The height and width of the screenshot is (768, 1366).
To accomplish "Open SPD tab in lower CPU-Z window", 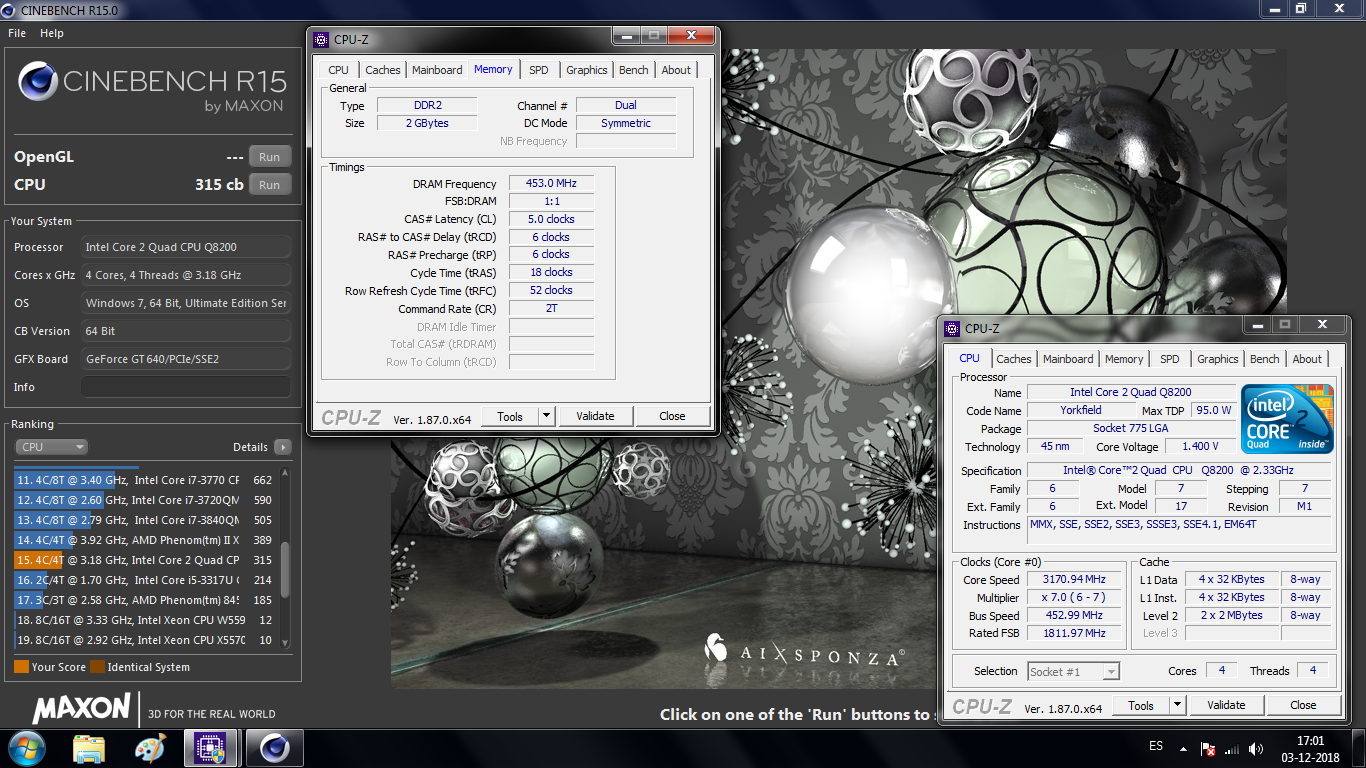I will tap(1170, 359).
